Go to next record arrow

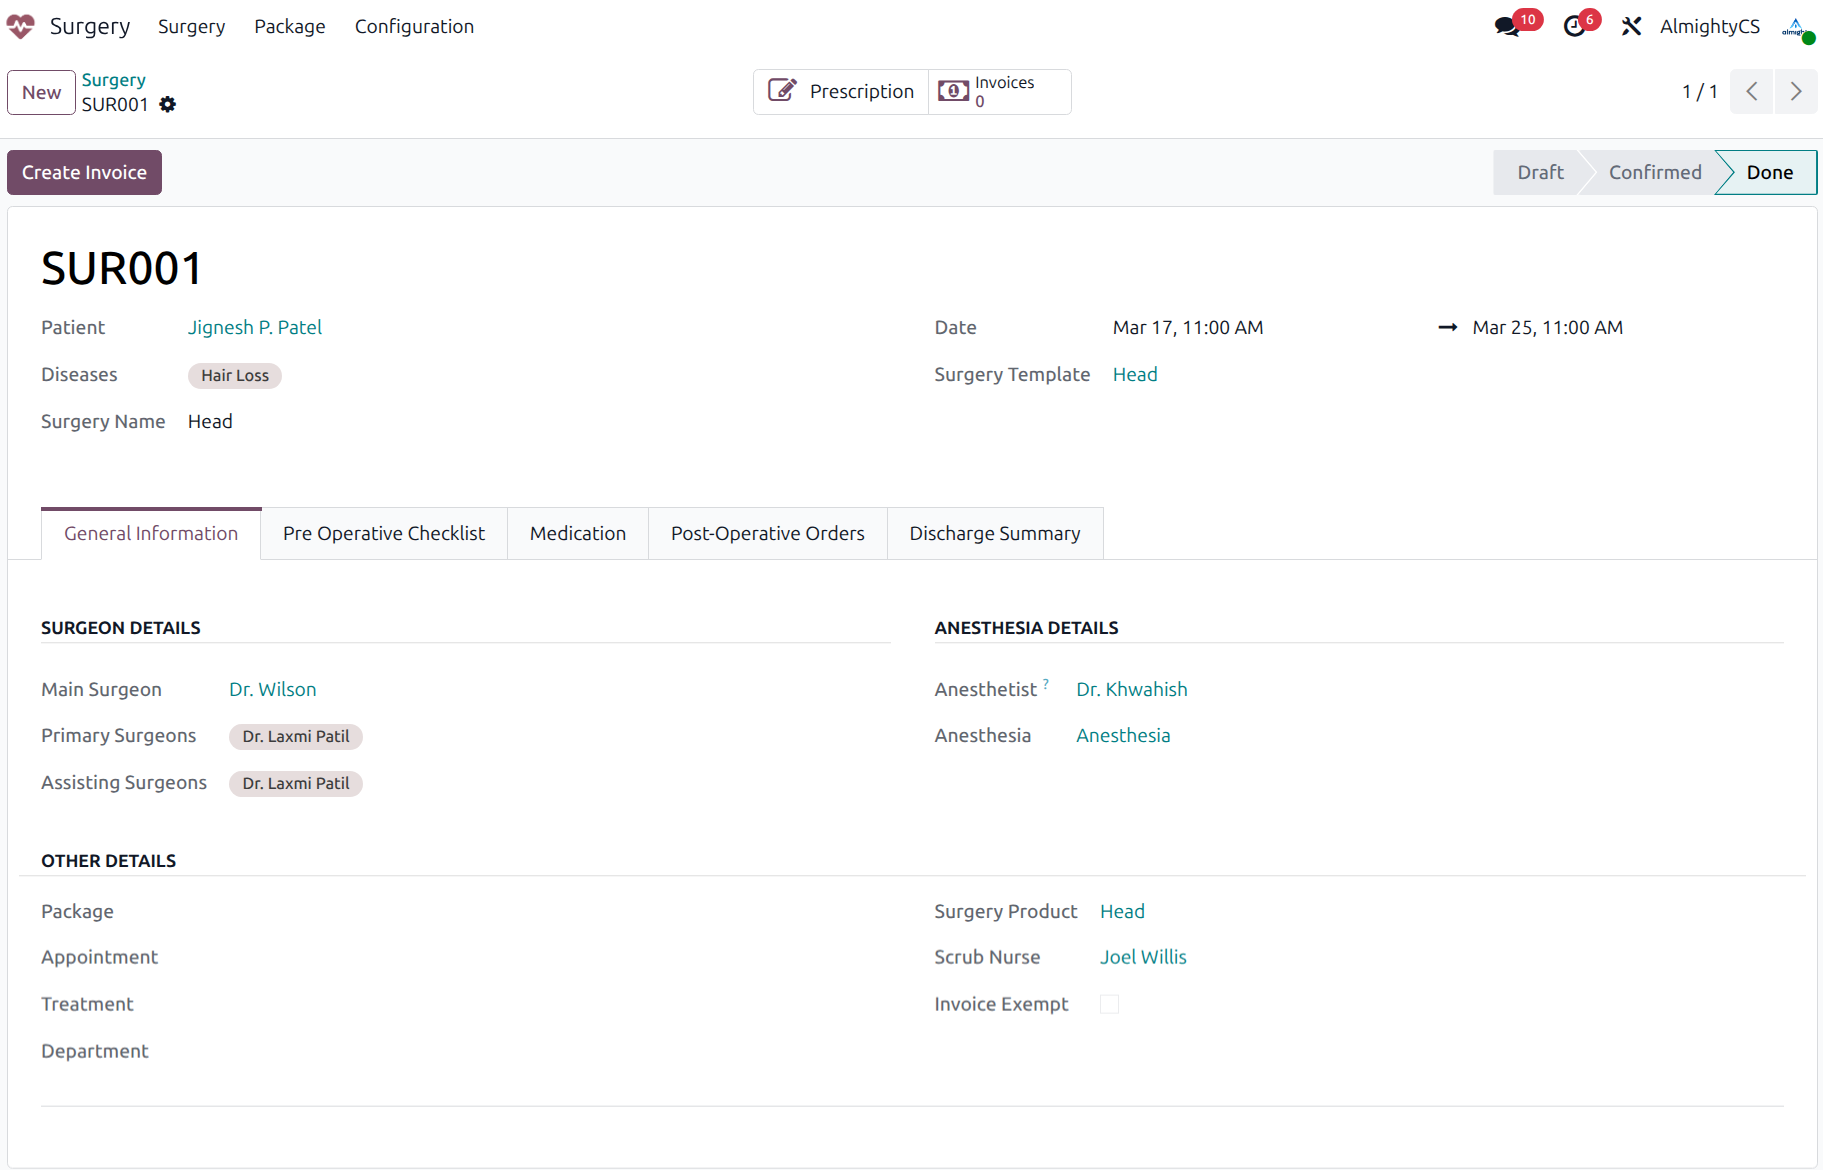coord(1796,92)
